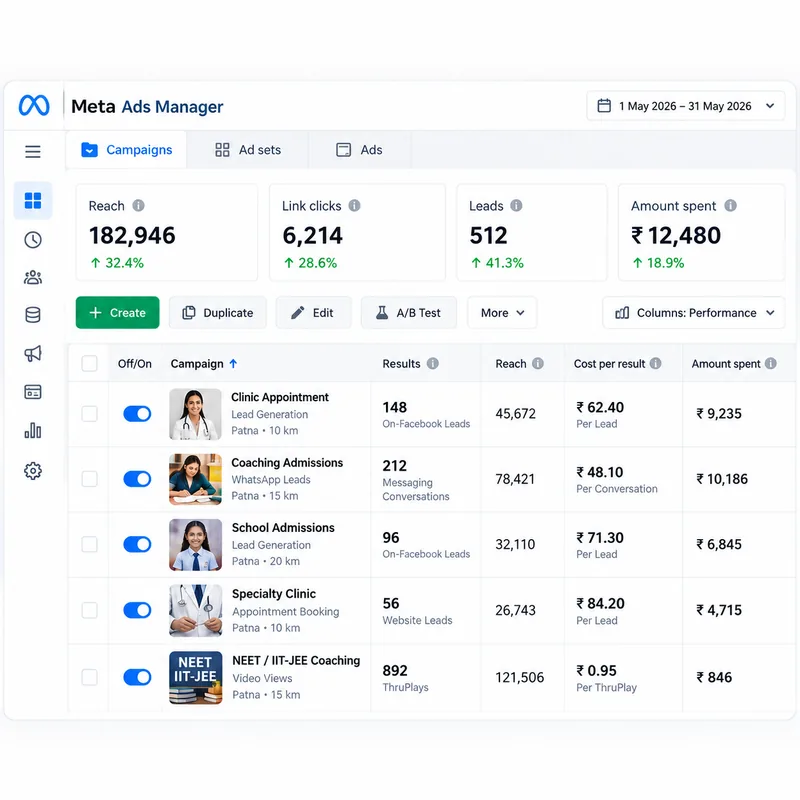This screenshot has width=800, height=800.
Task: Click the Campaign sort arrow icon
Action: (233, 363)
